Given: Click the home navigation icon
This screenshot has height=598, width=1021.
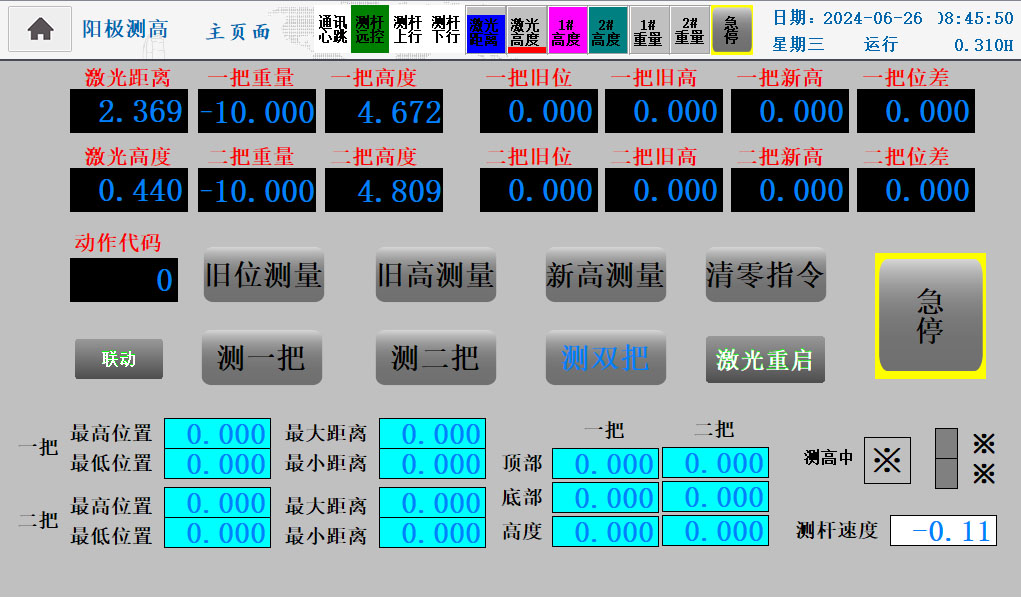Looking at the screenshot, I should tap(39, 28).
